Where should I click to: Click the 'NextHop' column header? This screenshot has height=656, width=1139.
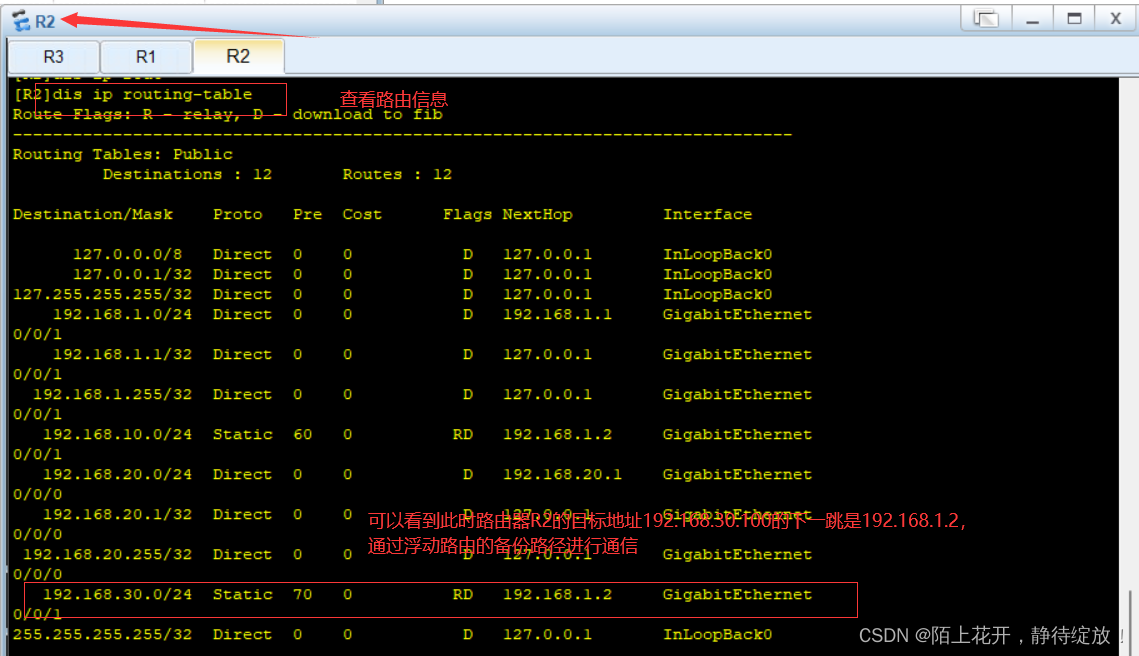click(x=538, y=214)
